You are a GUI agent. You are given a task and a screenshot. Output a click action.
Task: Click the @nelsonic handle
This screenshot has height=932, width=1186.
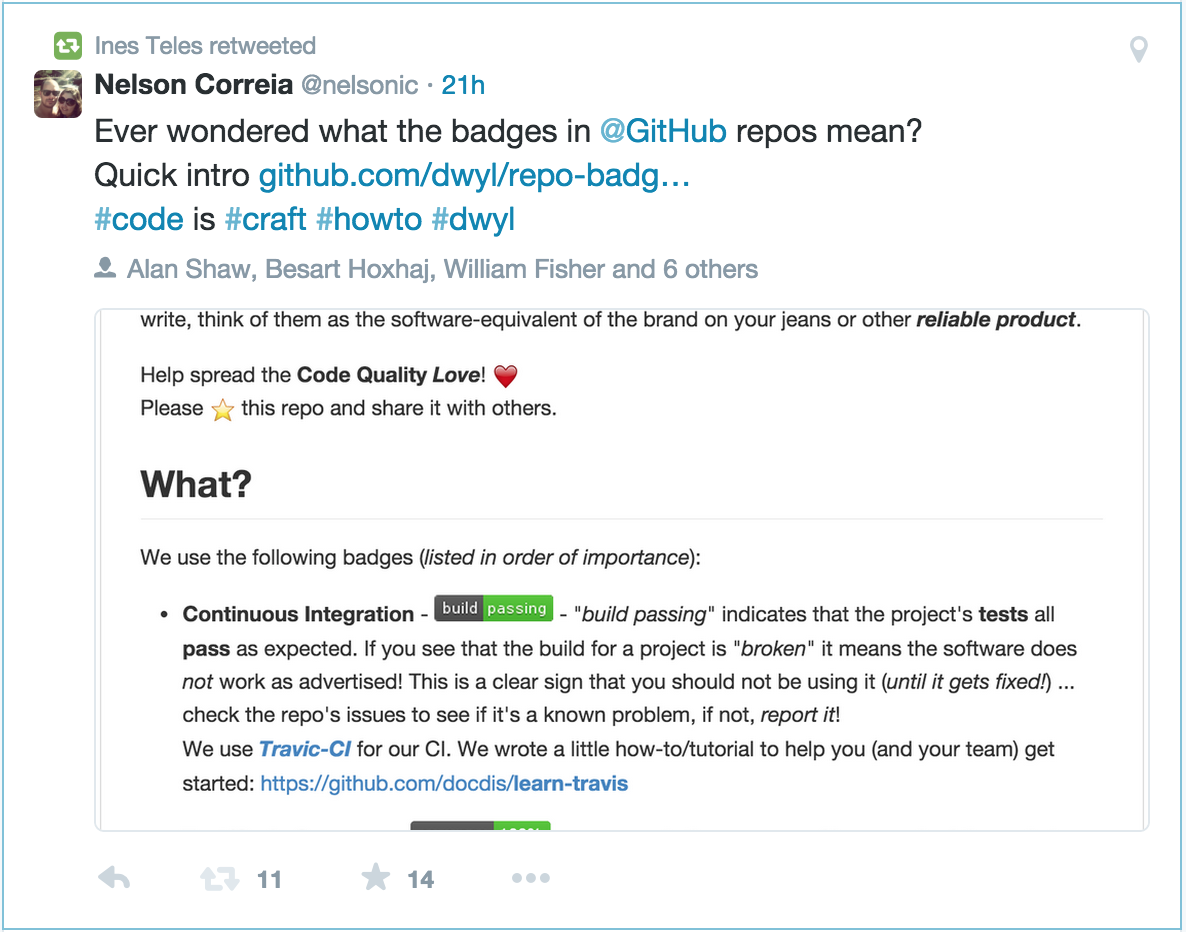point(360,85)
